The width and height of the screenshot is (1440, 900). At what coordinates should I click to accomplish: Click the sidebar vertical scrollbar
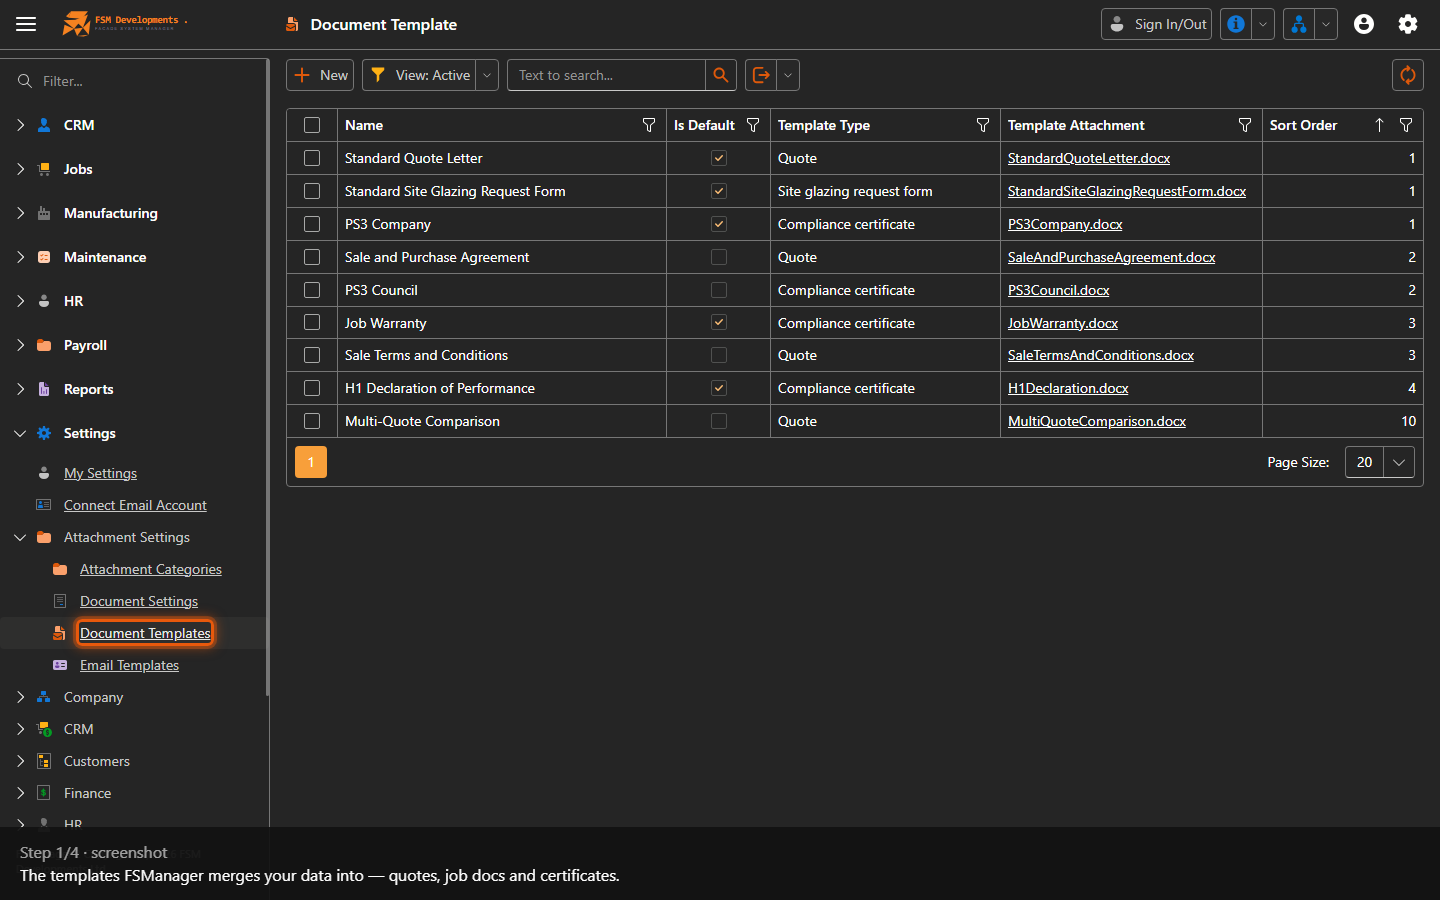pos(267,378)
